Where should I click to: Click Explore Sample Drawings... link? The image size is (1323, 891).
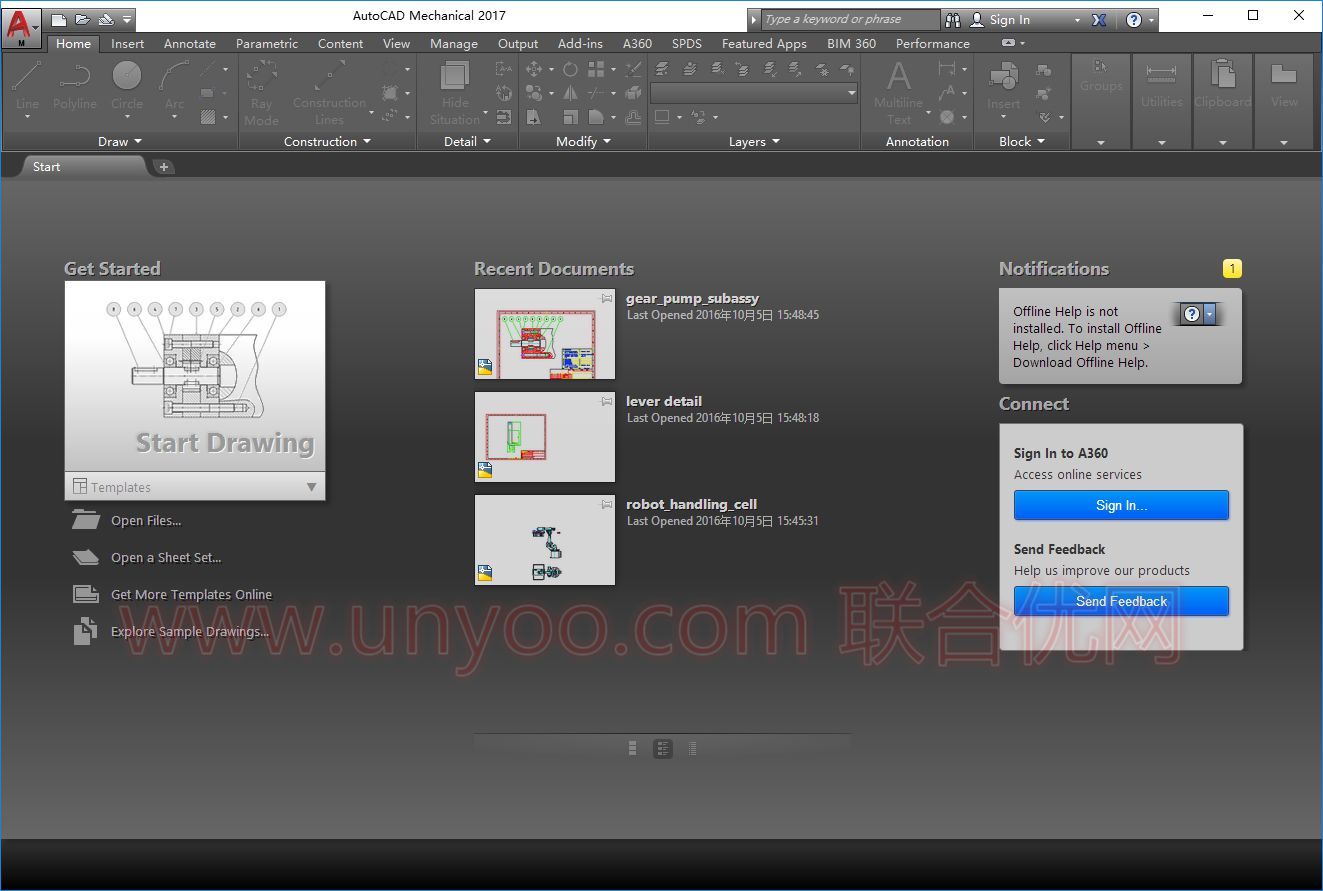click(x=190, y=631)
